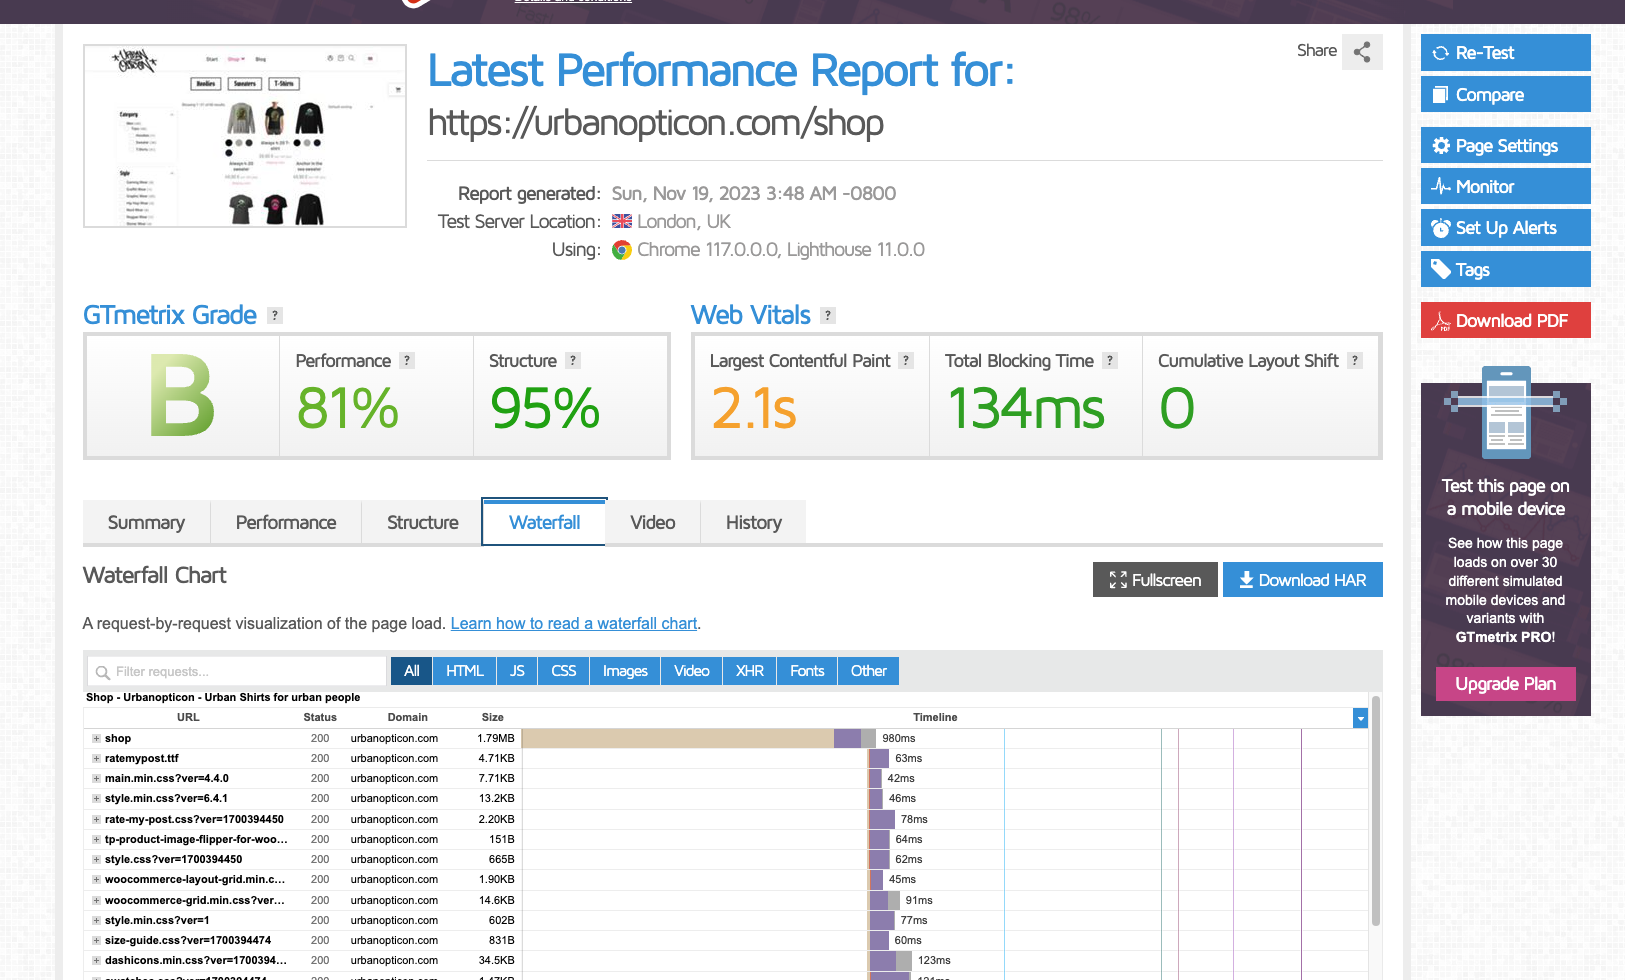
Task: Expand tp-product-image-flipper request row
Action: (x=96, y=840)
